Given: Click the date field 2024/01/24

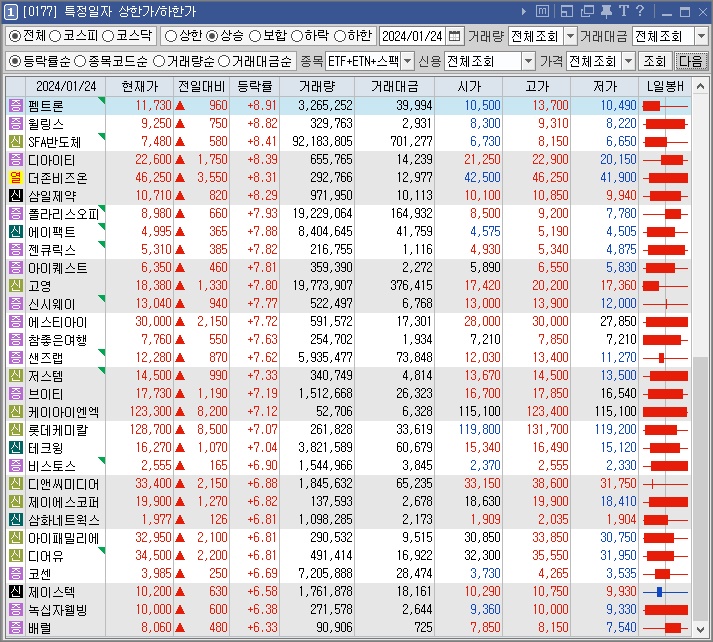Looking at the screenshot, I should (x=412, y=36).
